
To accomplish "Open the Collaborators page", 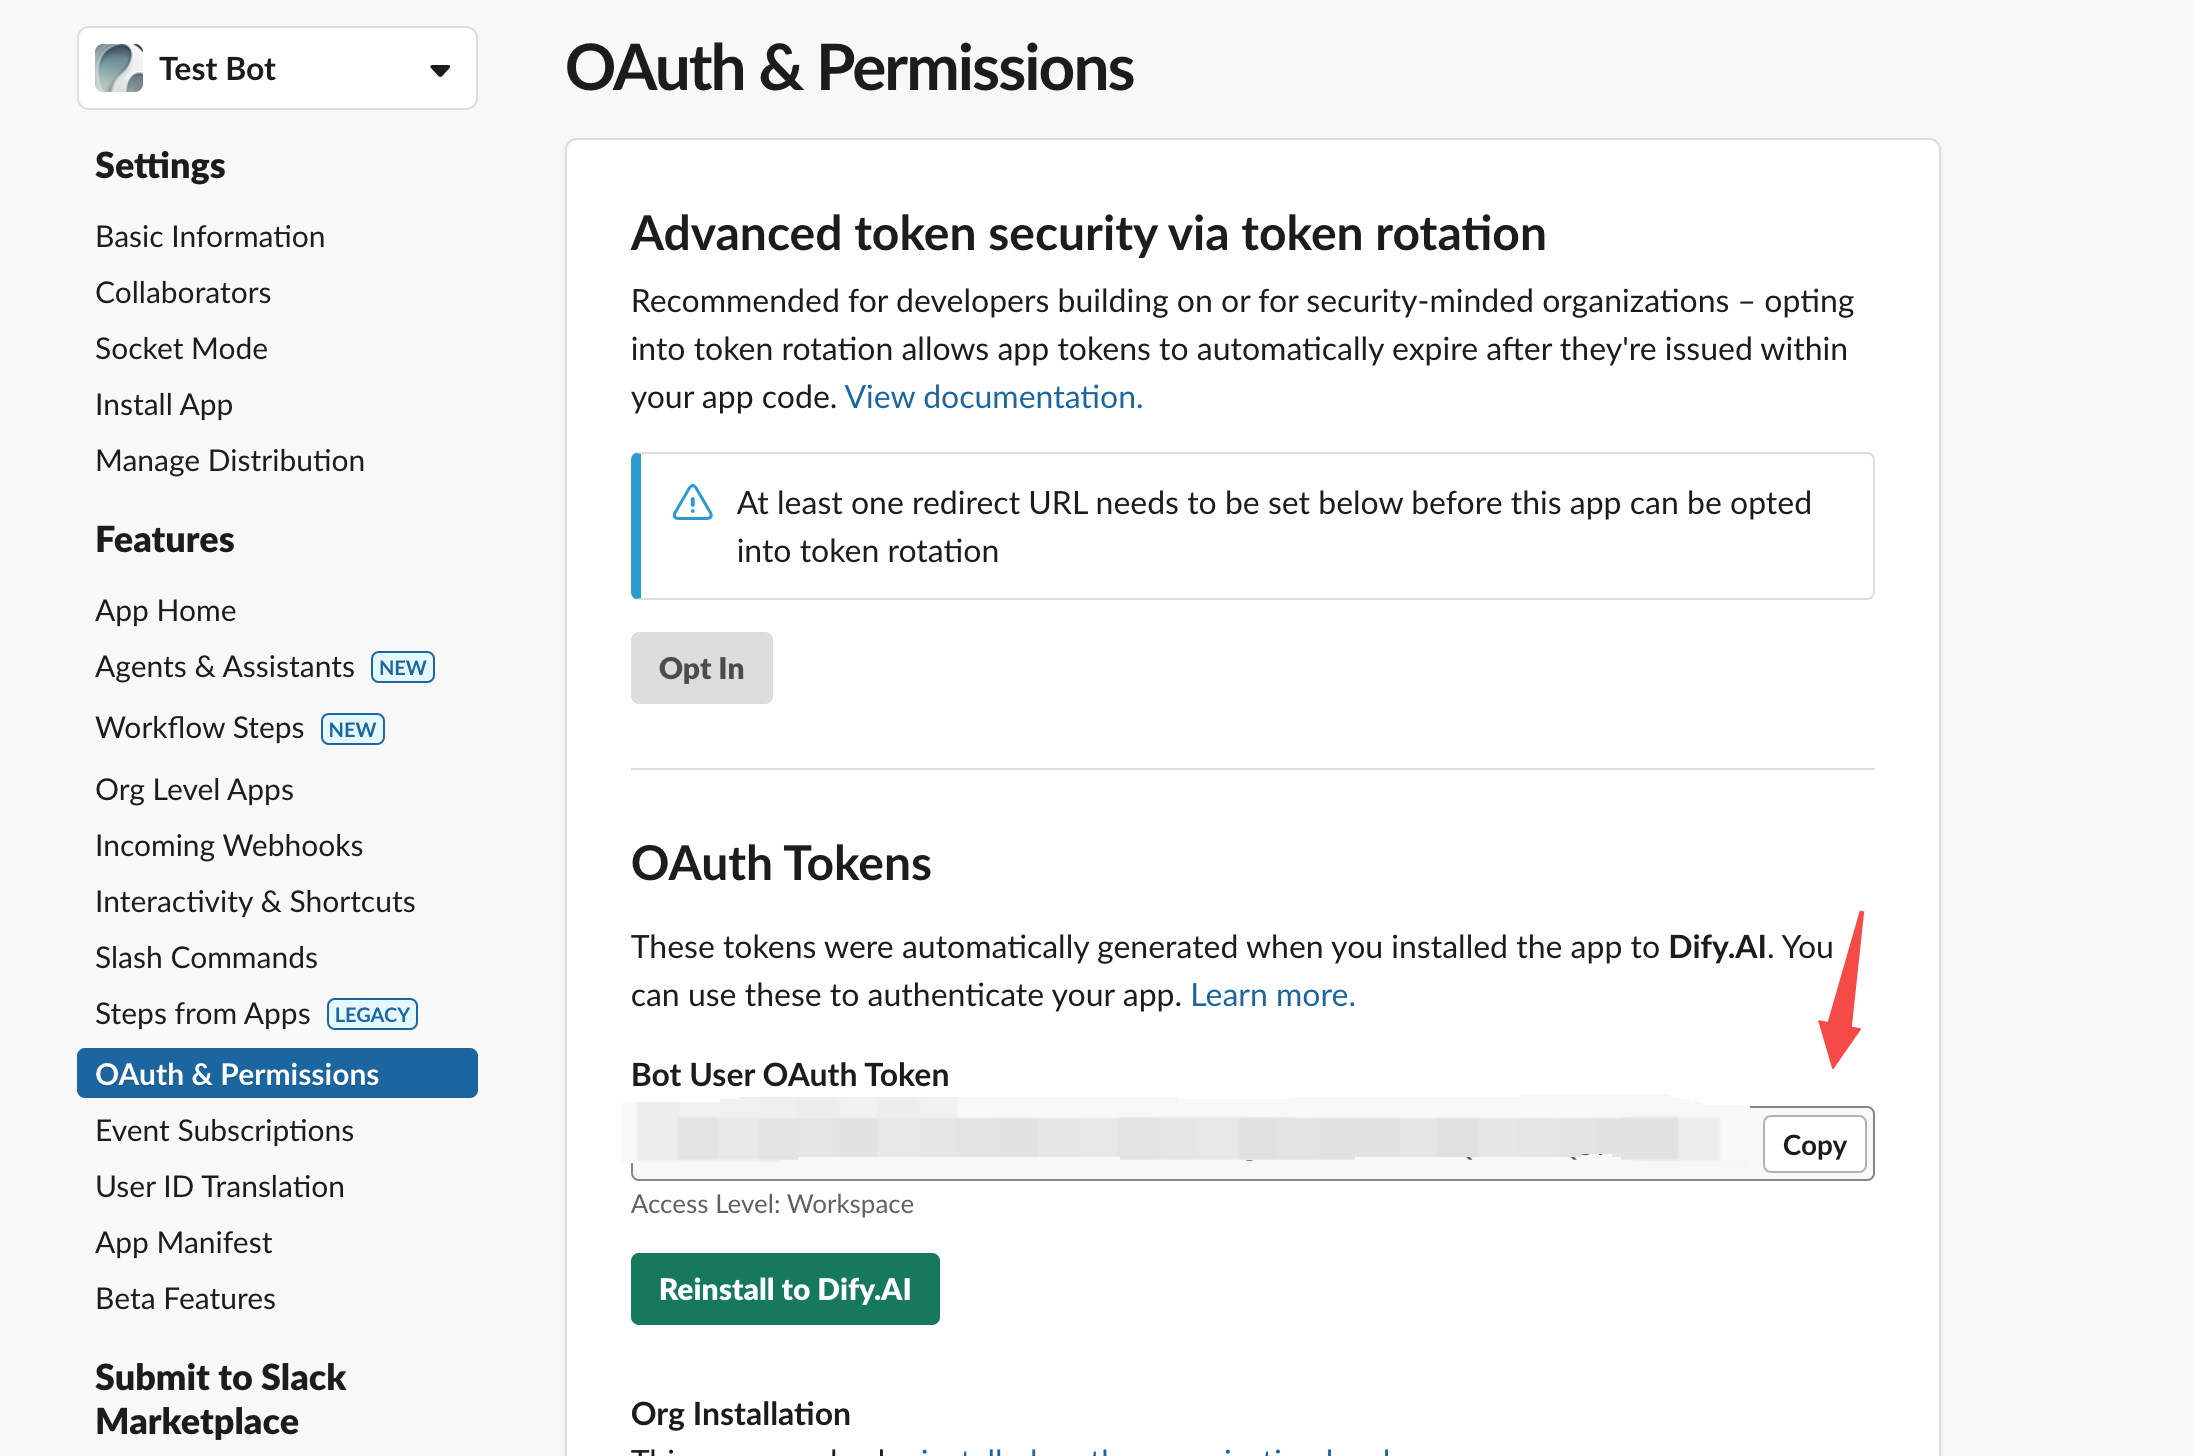I will pos(183,292).
